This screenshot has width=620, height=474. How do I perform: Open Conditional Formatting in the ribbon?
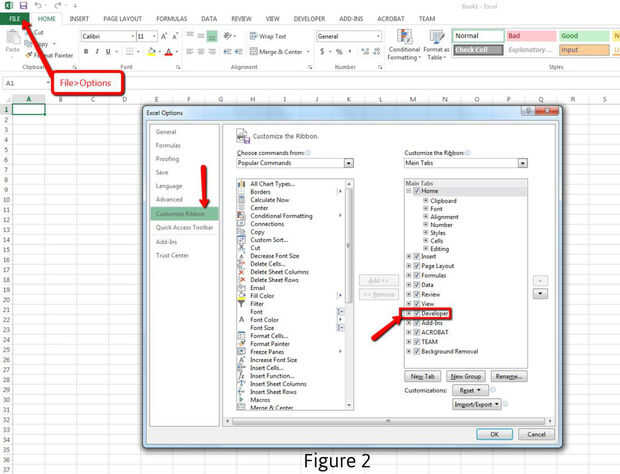(404, 45)
